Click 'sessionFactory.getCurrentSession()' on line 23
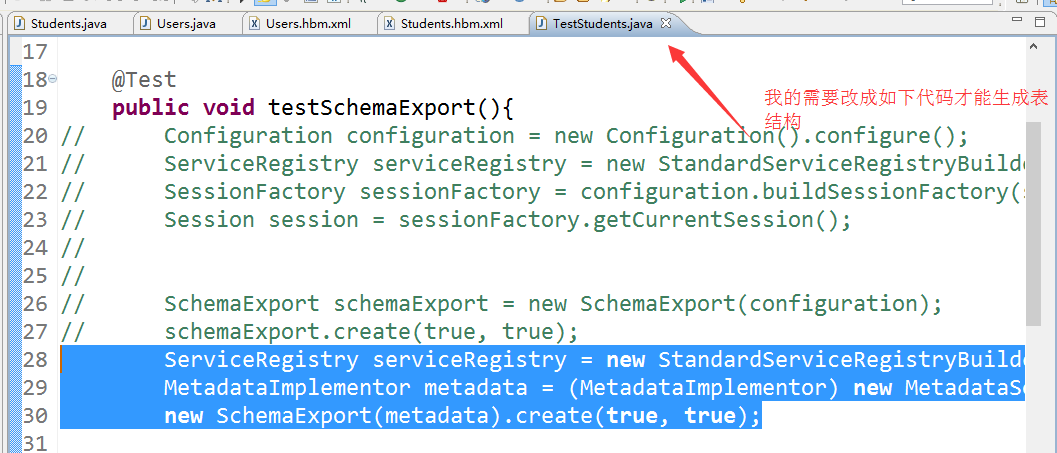The image size is (1057, 453). coord(617,220)
